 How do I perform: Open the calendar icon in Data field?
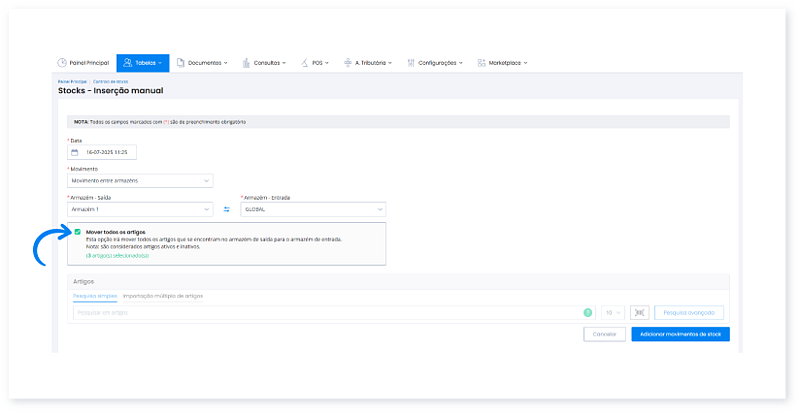(x=75, y=152)
